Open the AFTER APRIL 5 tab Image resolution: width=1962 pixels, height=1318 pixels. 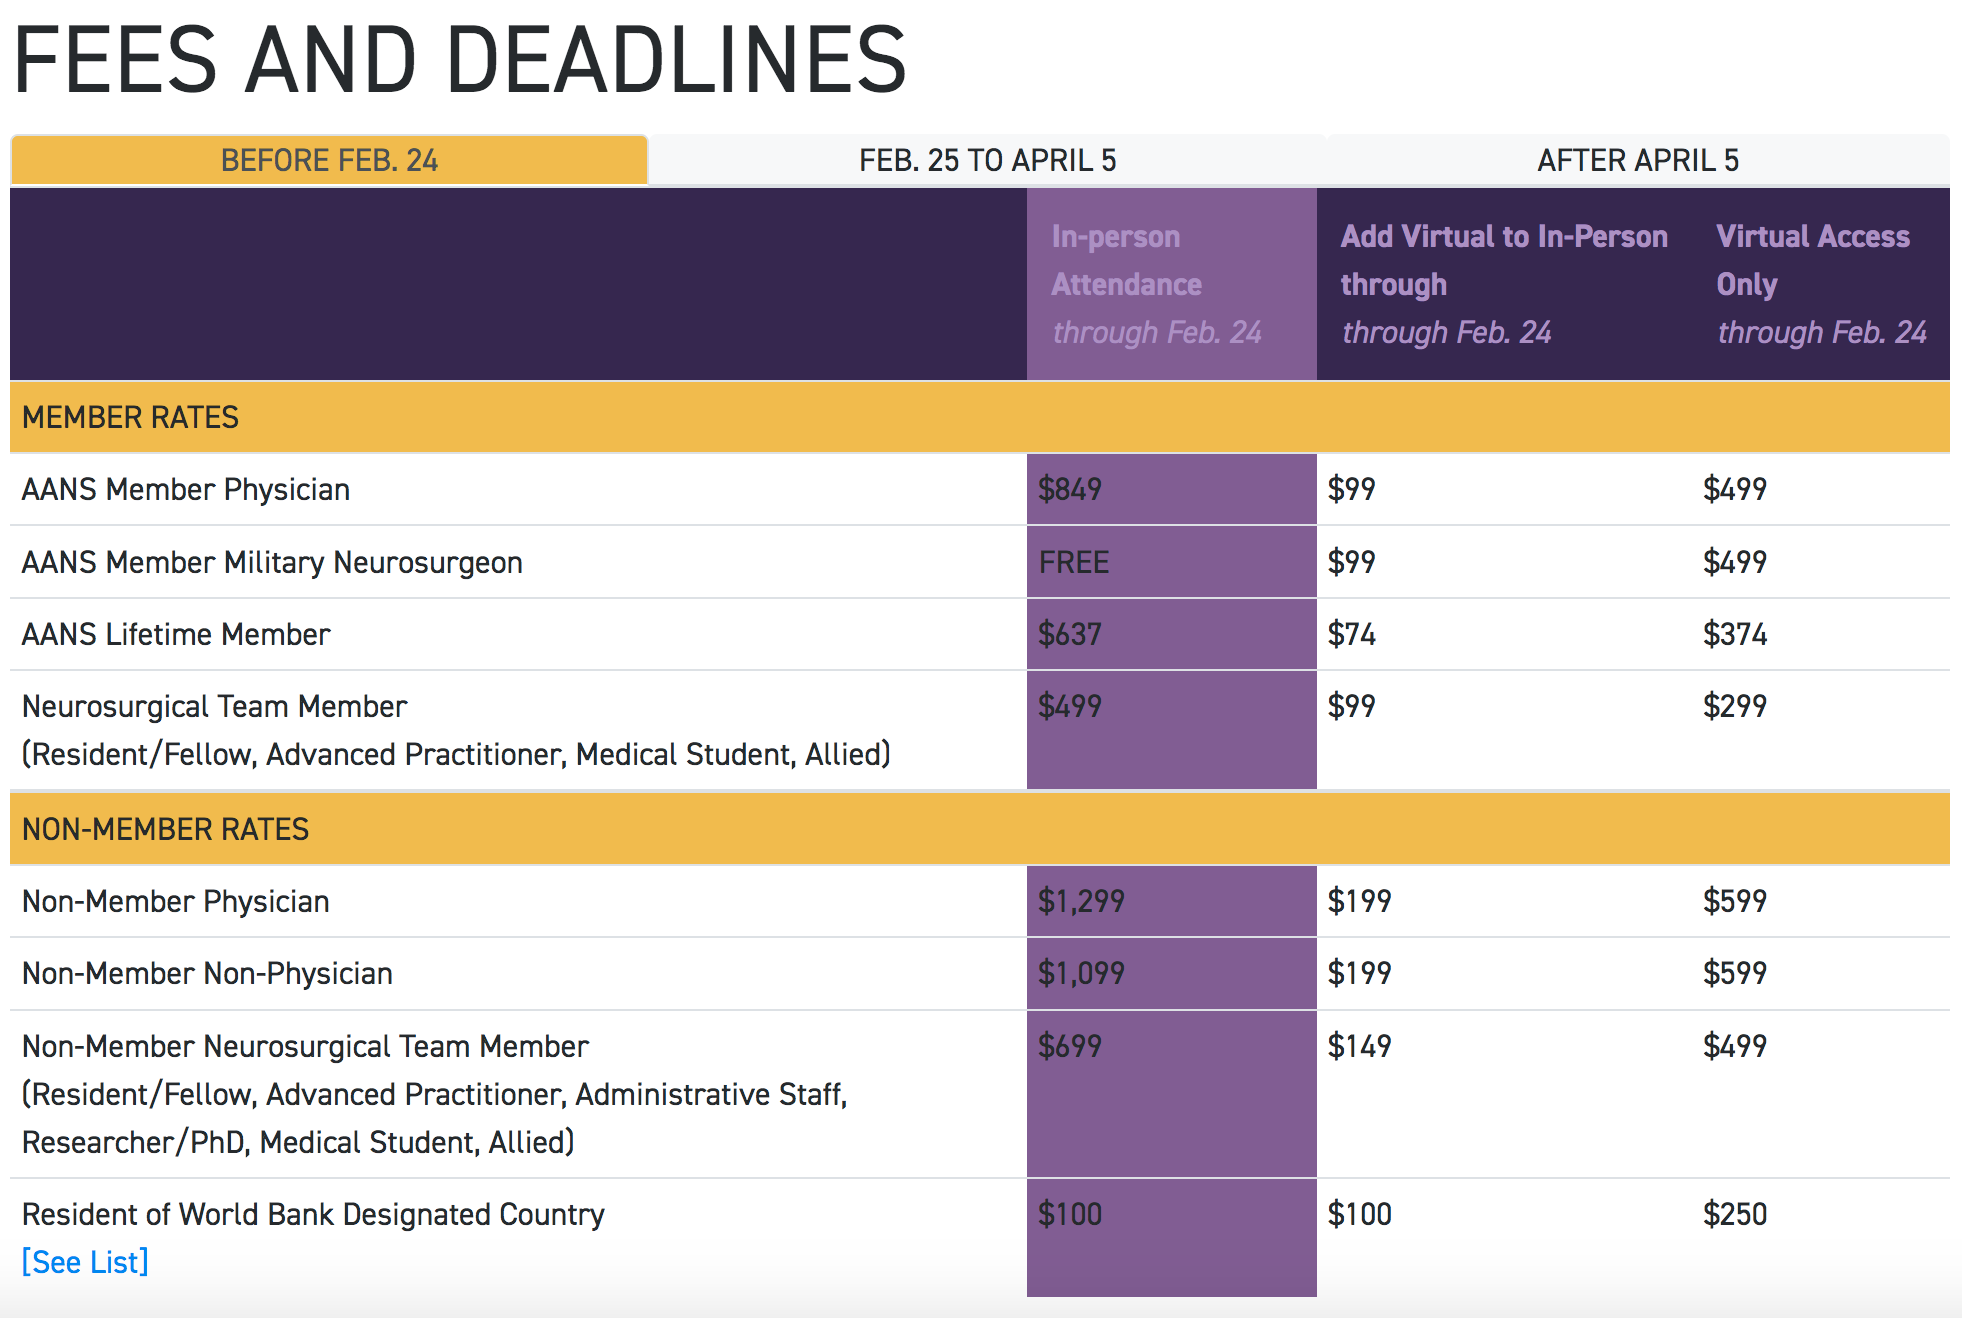click(1638, 160)
